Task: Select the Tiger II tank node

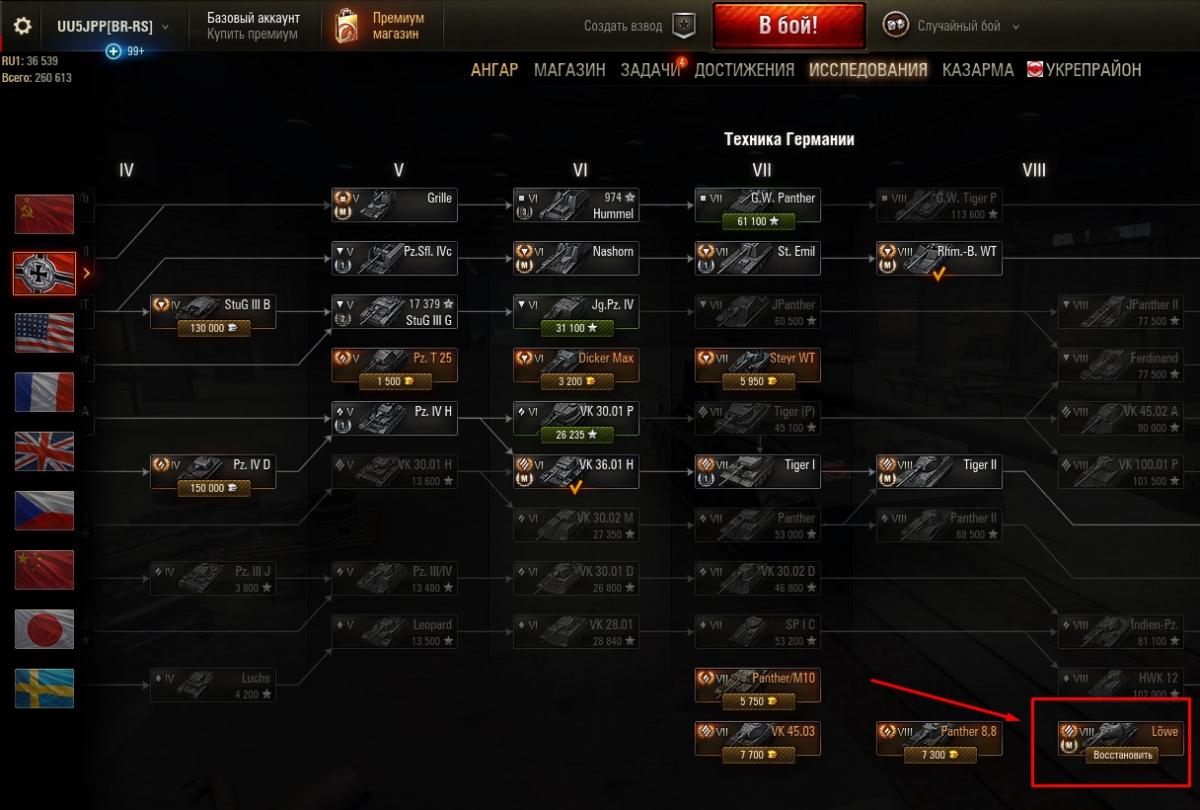Action: (x=939, y=471)
